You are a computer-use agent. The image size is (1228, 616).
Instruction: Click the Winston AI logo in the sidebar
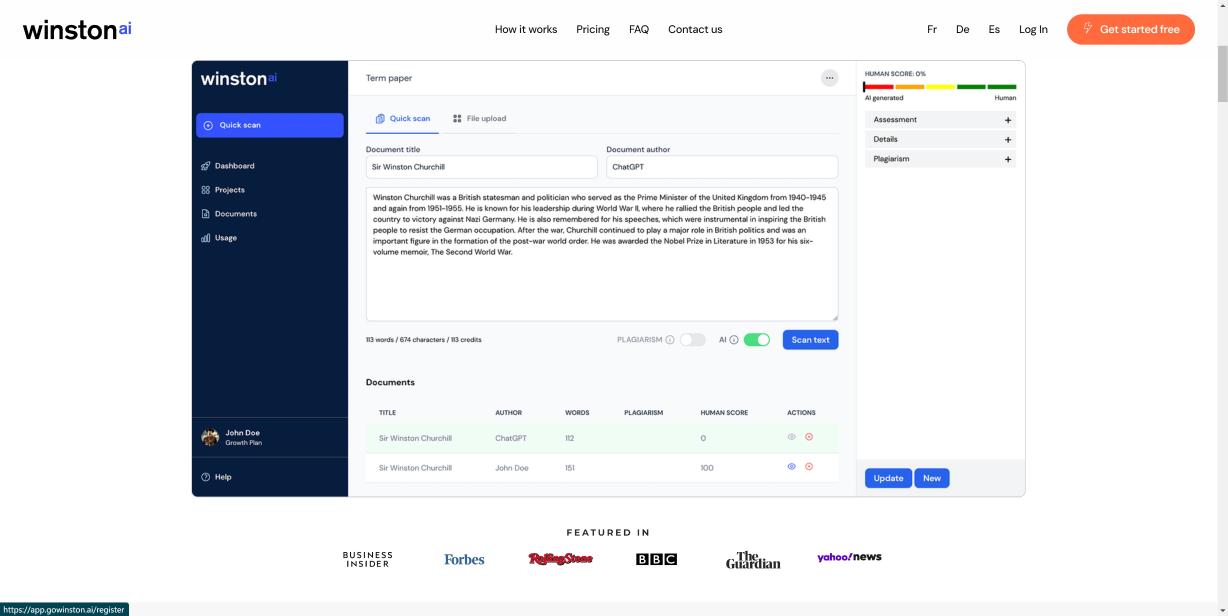pos(239,78)
